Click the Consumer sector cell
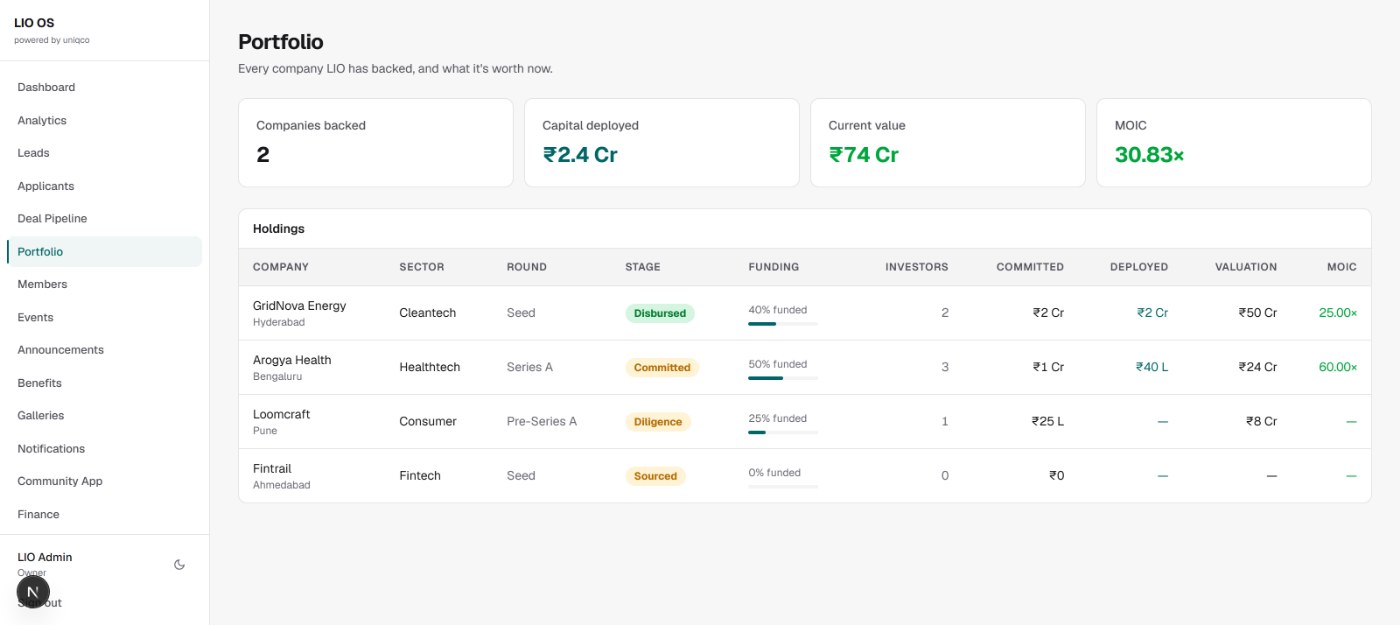Image resolution: width=1400 pixels, height=625 pixels. click(428, 421)
